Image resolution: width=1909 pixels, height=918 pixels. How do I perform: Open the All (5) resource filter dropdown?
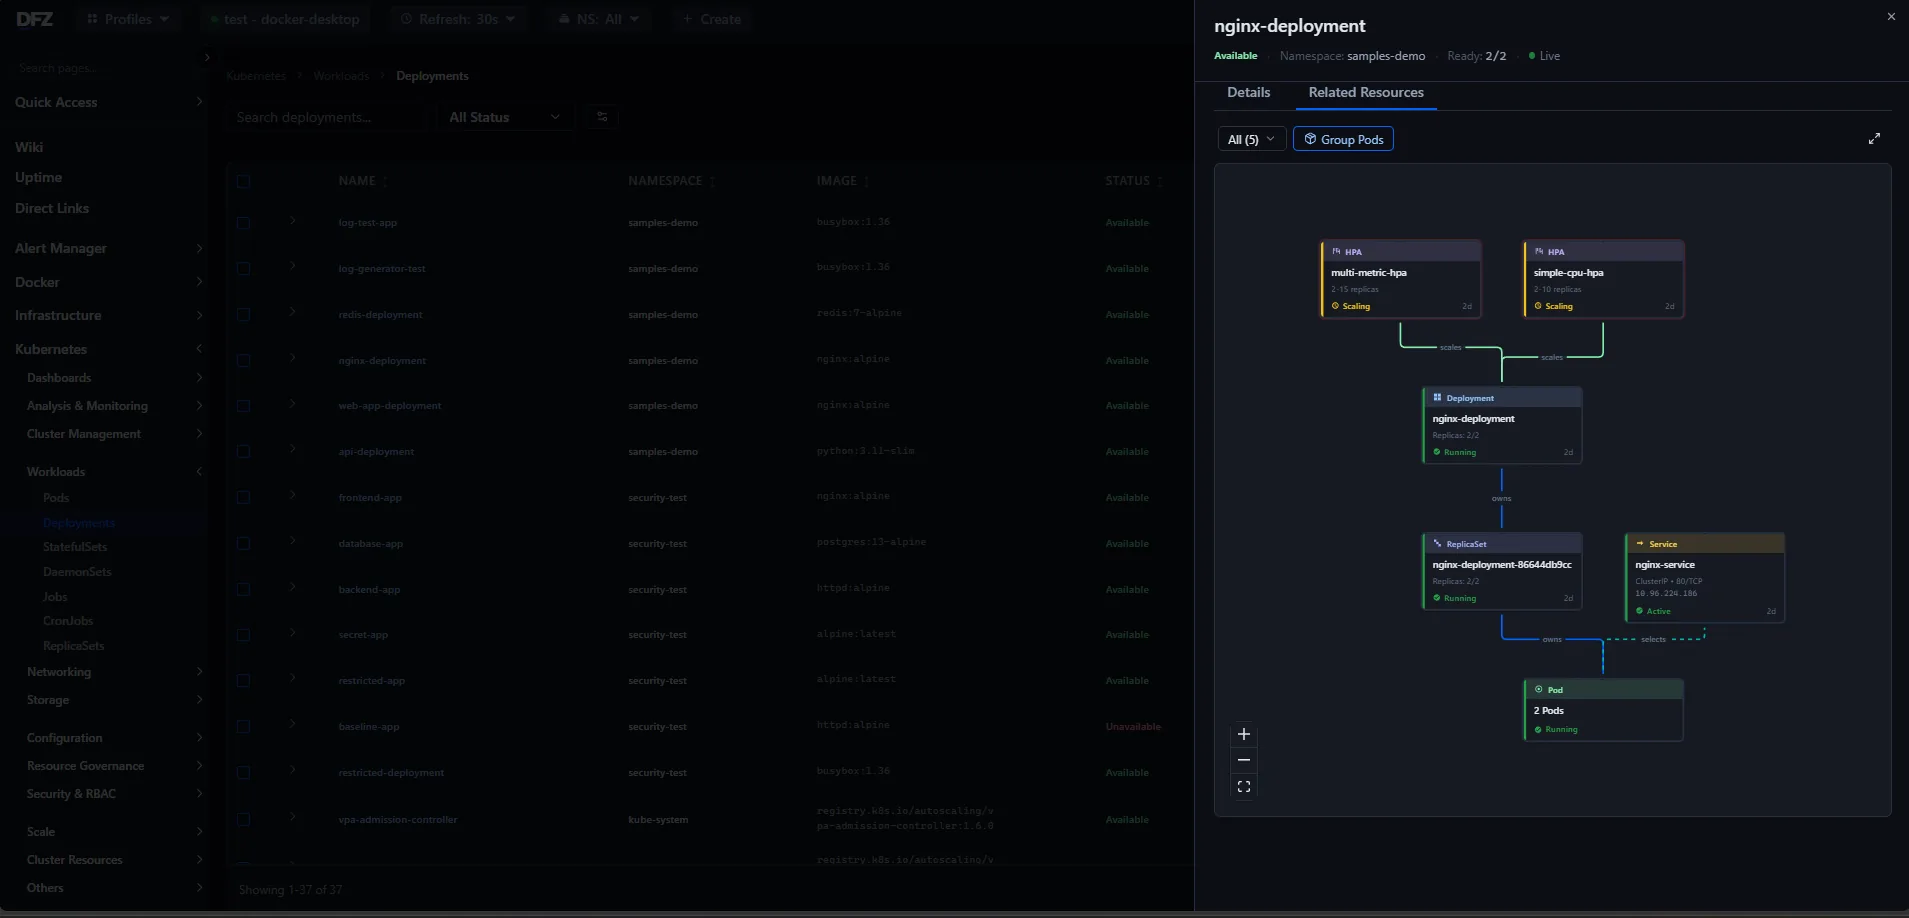(x=1250, y=139)
